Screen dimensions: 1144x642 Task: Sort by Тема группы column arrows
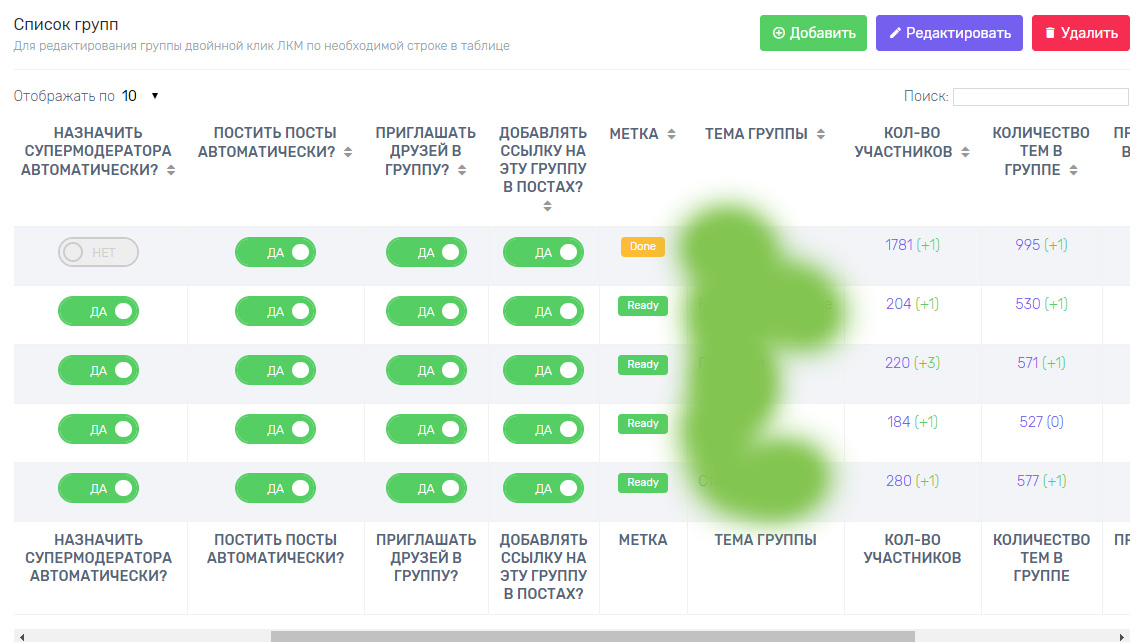tap(820, 134)
